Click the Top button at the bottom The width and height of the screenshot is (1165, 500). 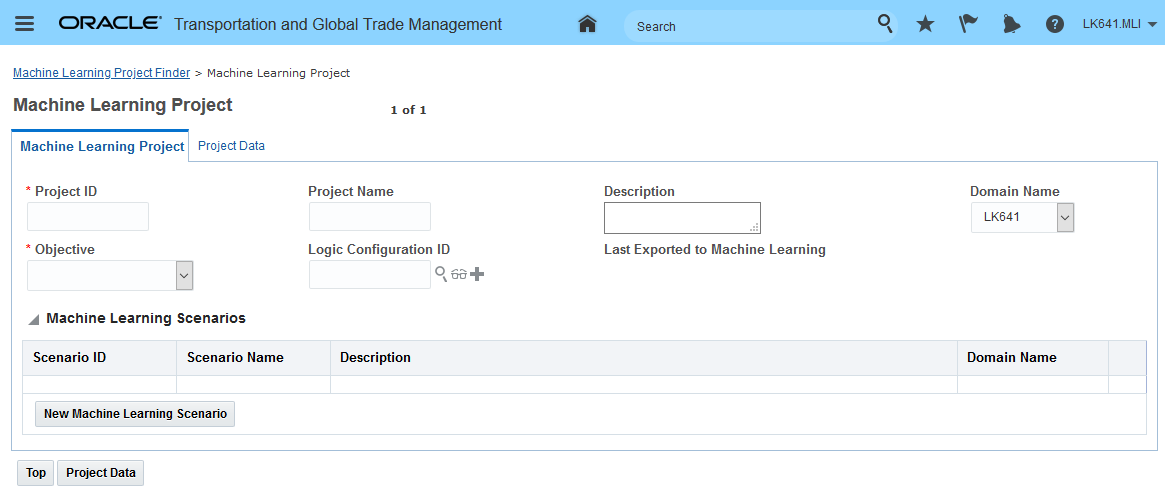pyautogui.click(x=36, y=473)
